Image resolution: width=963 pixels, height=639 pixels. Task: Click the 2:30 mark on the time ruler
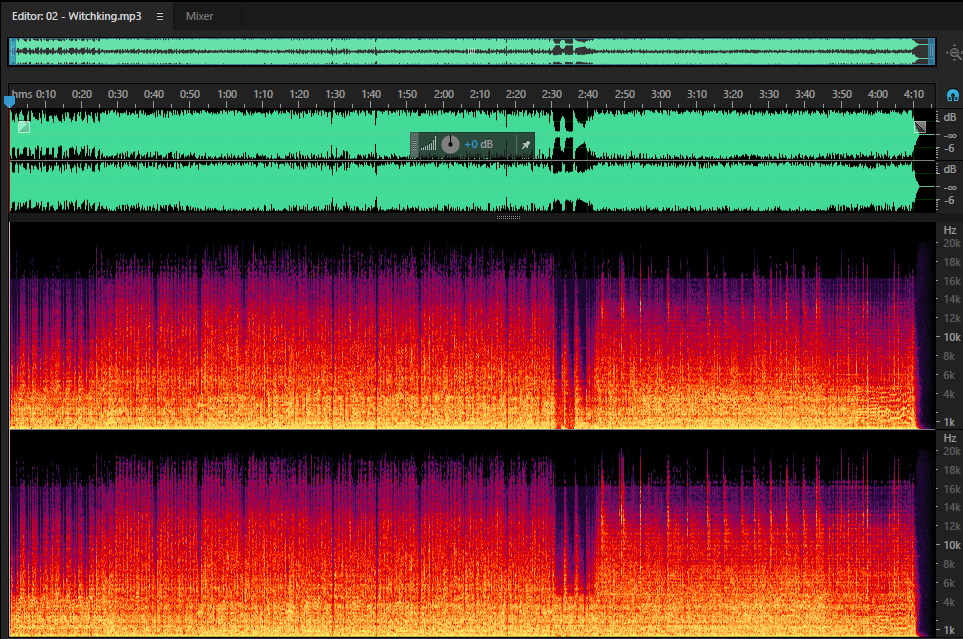[x=552, y=95]
